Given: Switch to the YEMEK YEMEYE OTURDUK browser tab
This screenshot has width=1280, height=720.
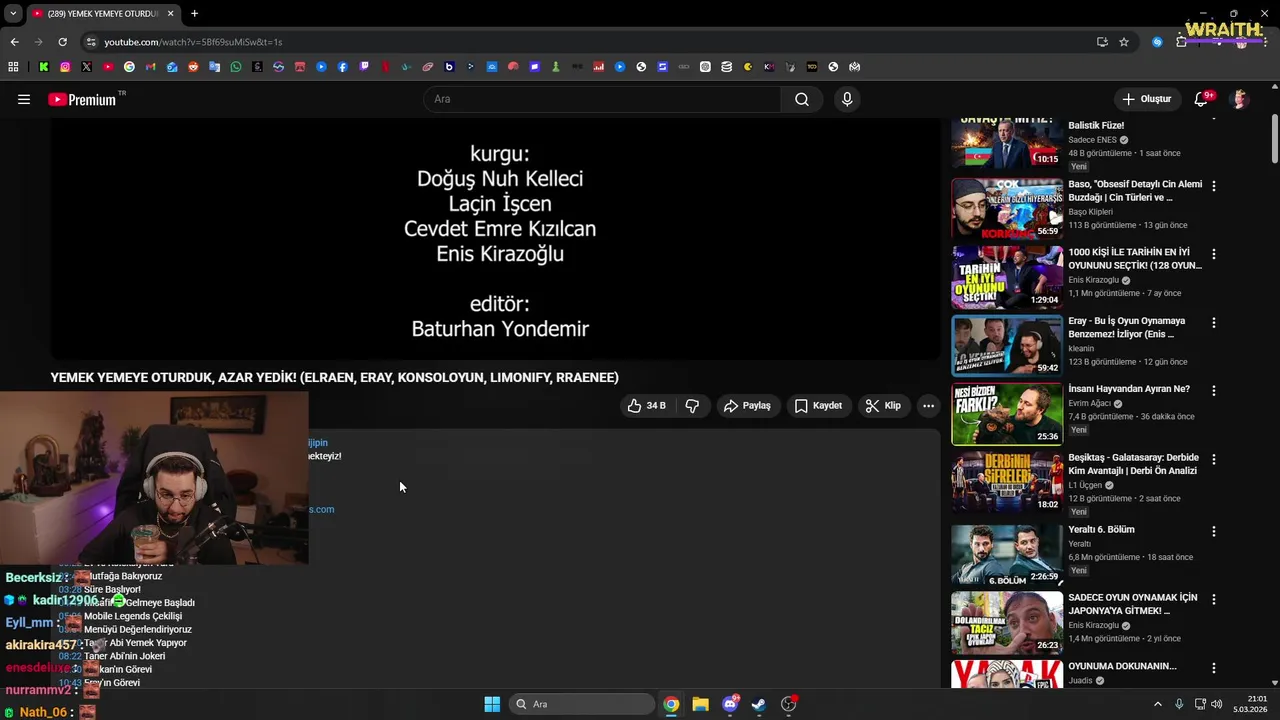Looking at the screenshot, I should (x=103, y=14).
